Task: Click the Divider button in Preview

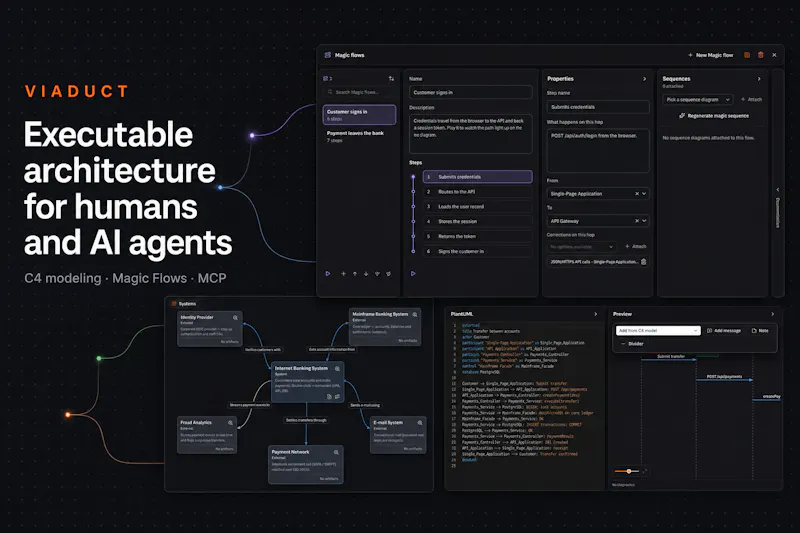Action: point(632,344)
